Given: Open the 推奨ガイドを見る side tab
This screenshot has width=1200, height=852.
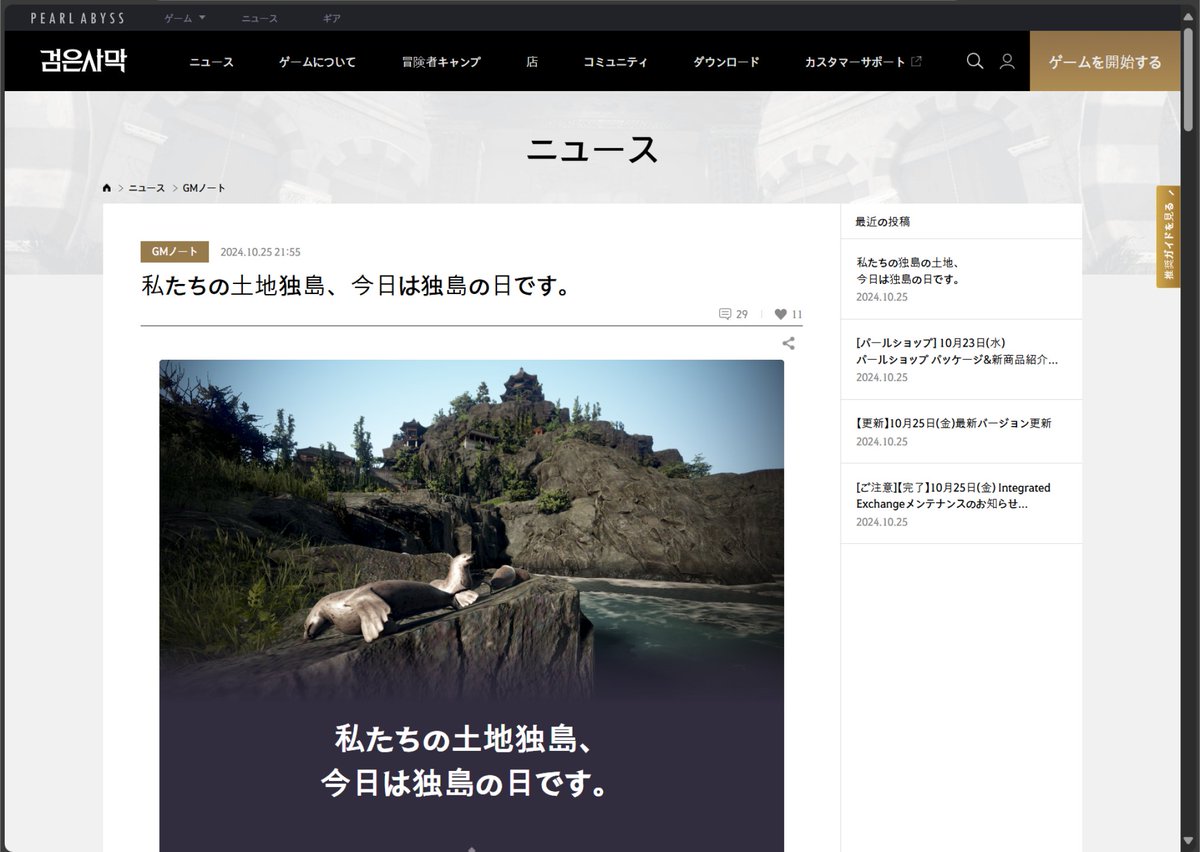Looking at the screenshot, I should click(x=1168, y=237).
